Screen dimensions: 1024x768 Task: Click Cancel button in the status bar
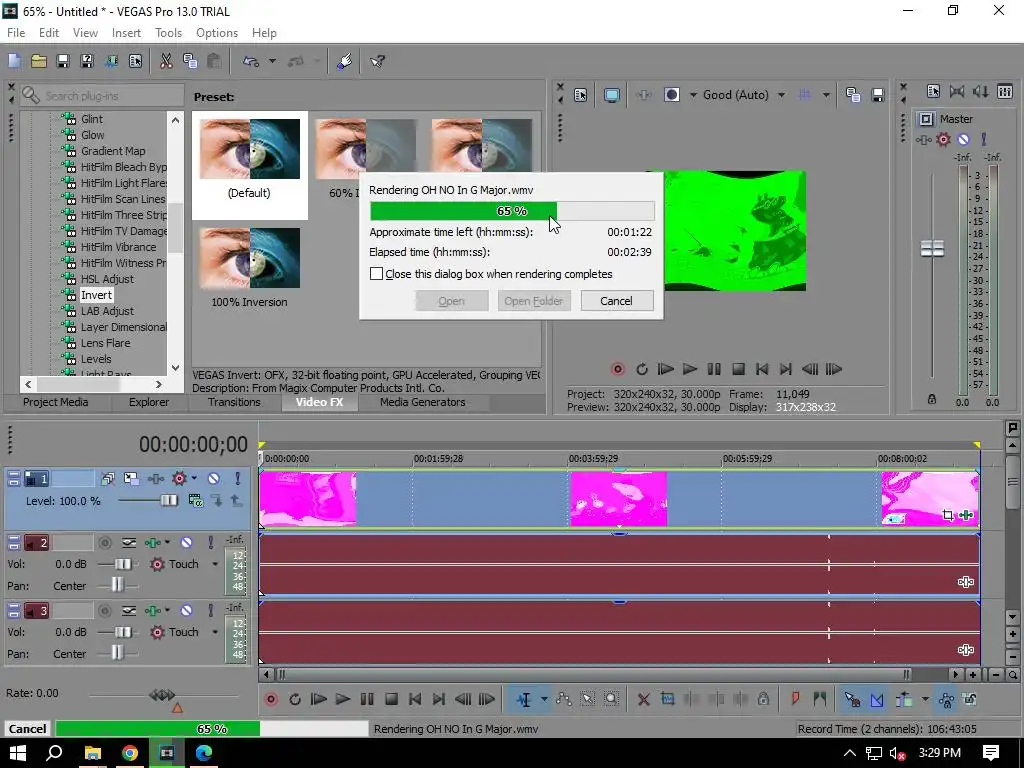[27, 729]
